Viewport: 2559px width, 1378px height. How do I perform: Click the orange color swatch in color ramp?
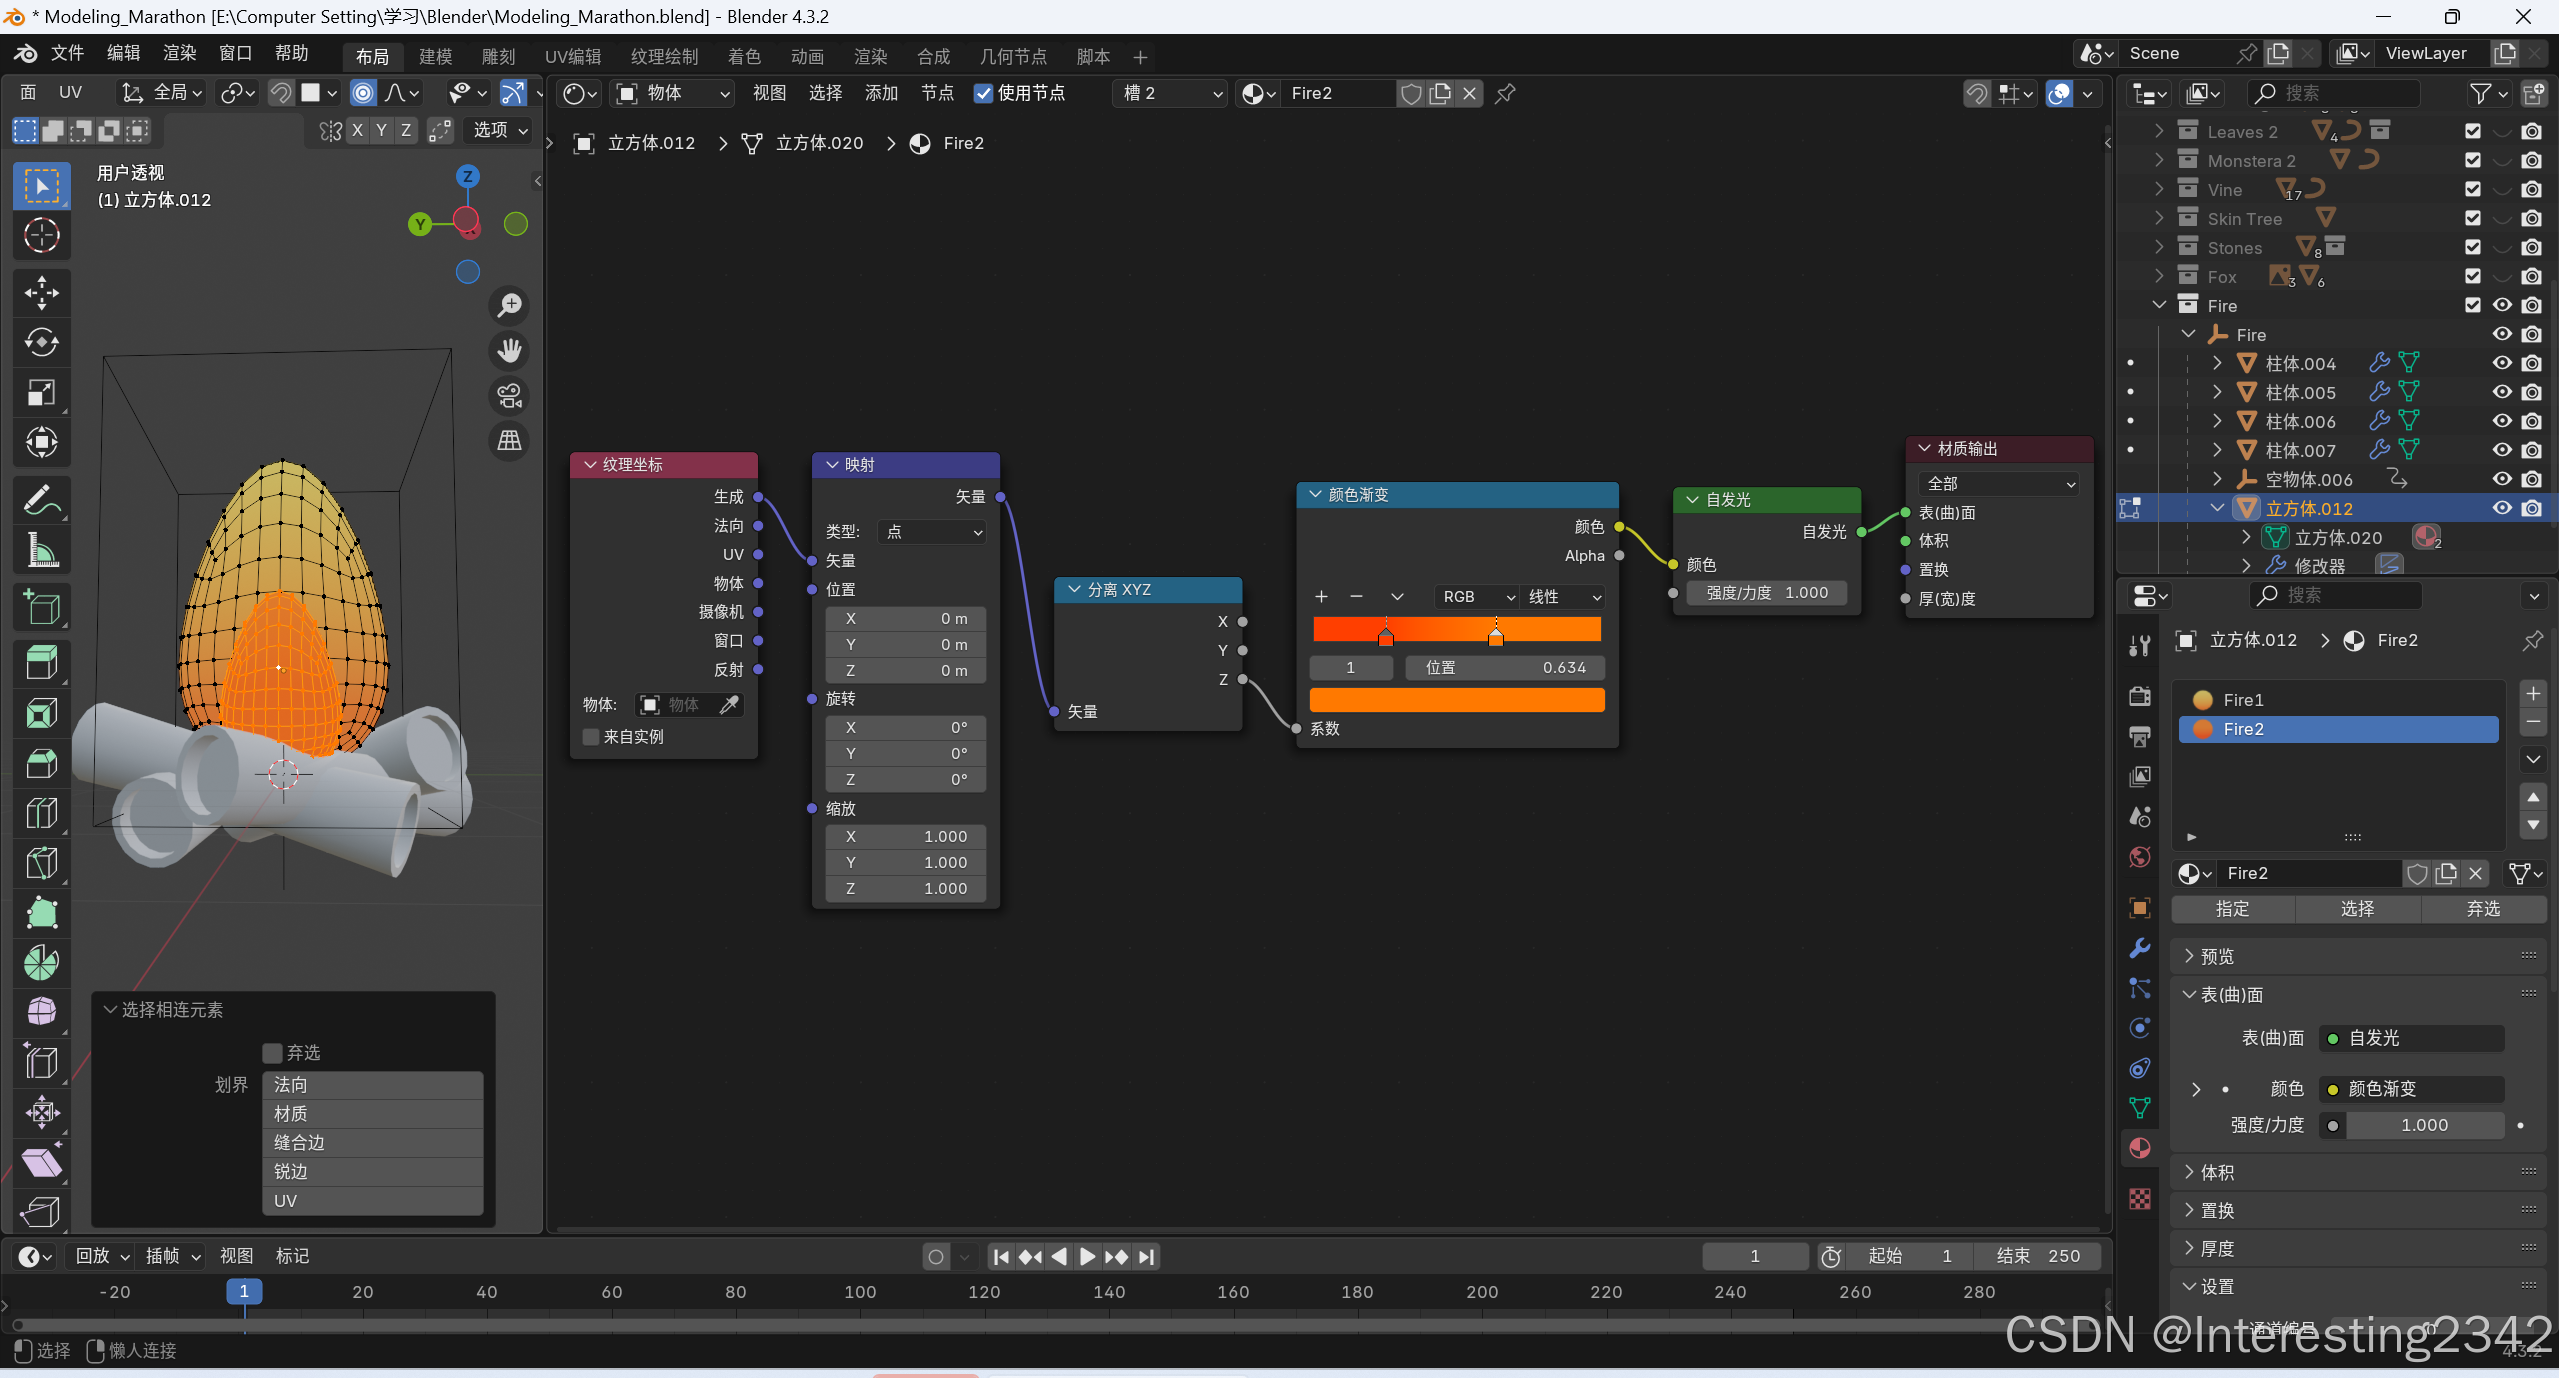click(1456, 700)
